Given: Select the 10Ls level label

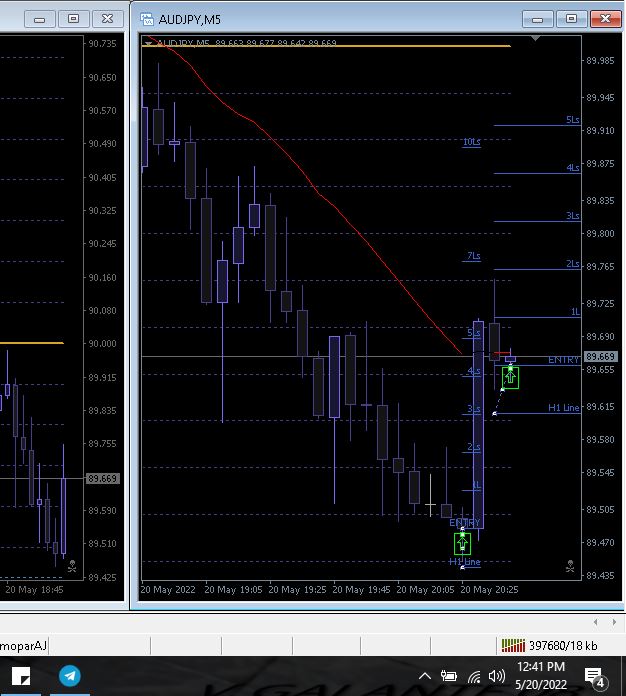Looking at the screenshot, I should pos(471,142).
